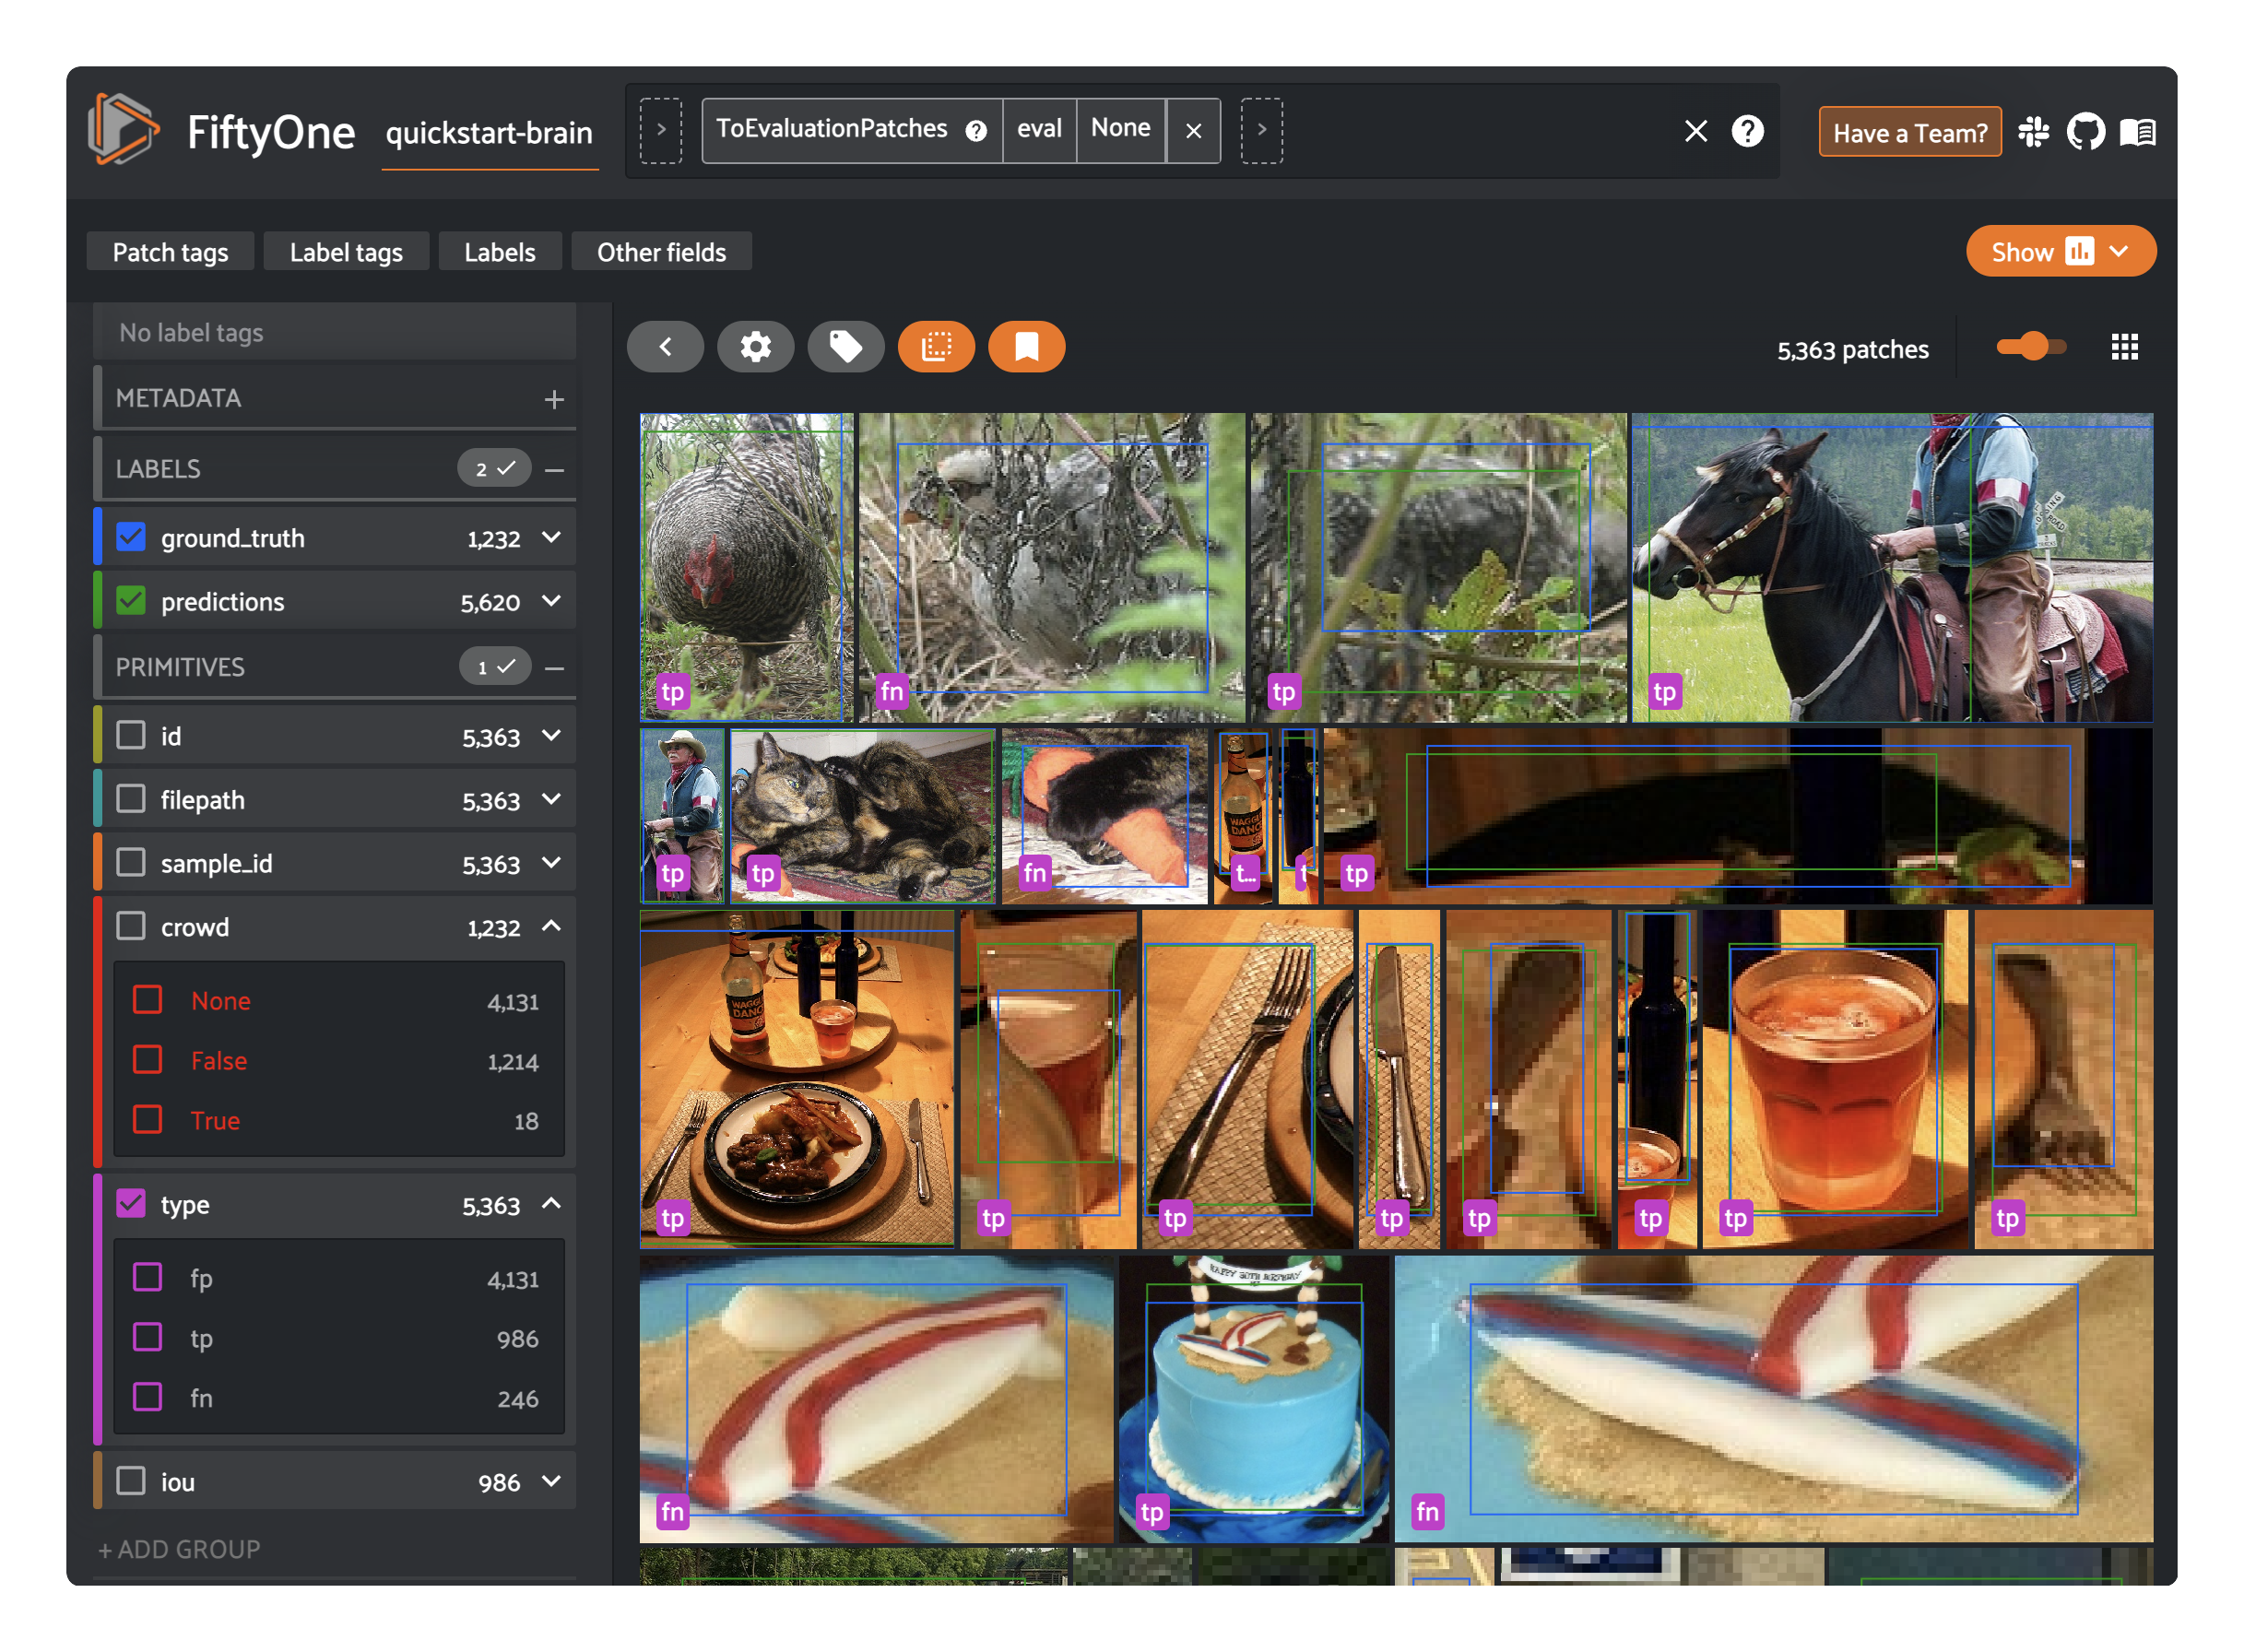Enable the crowd field checkbox
Screen dimensions: 2244x1652
[131, 926]
